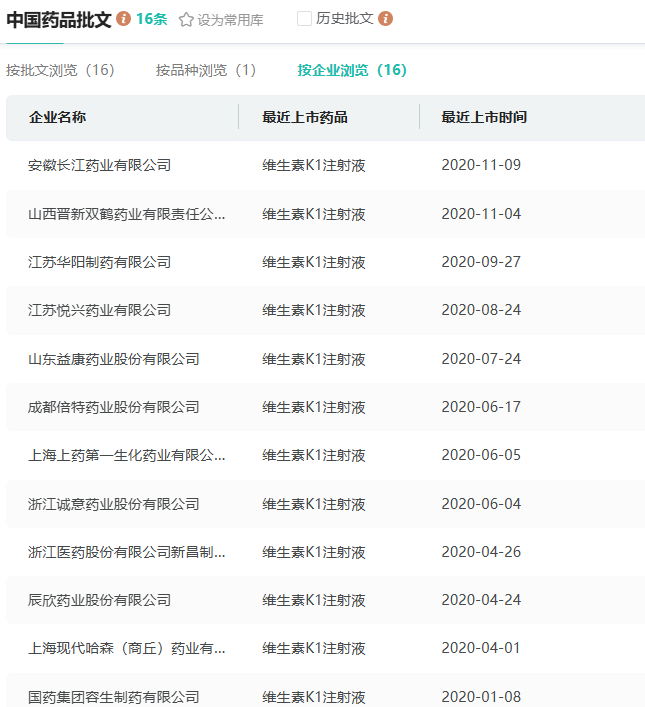Screen dimensions: 645x707
Task: Switch to 按品种浏览 (1) tab
Action: 206,70
